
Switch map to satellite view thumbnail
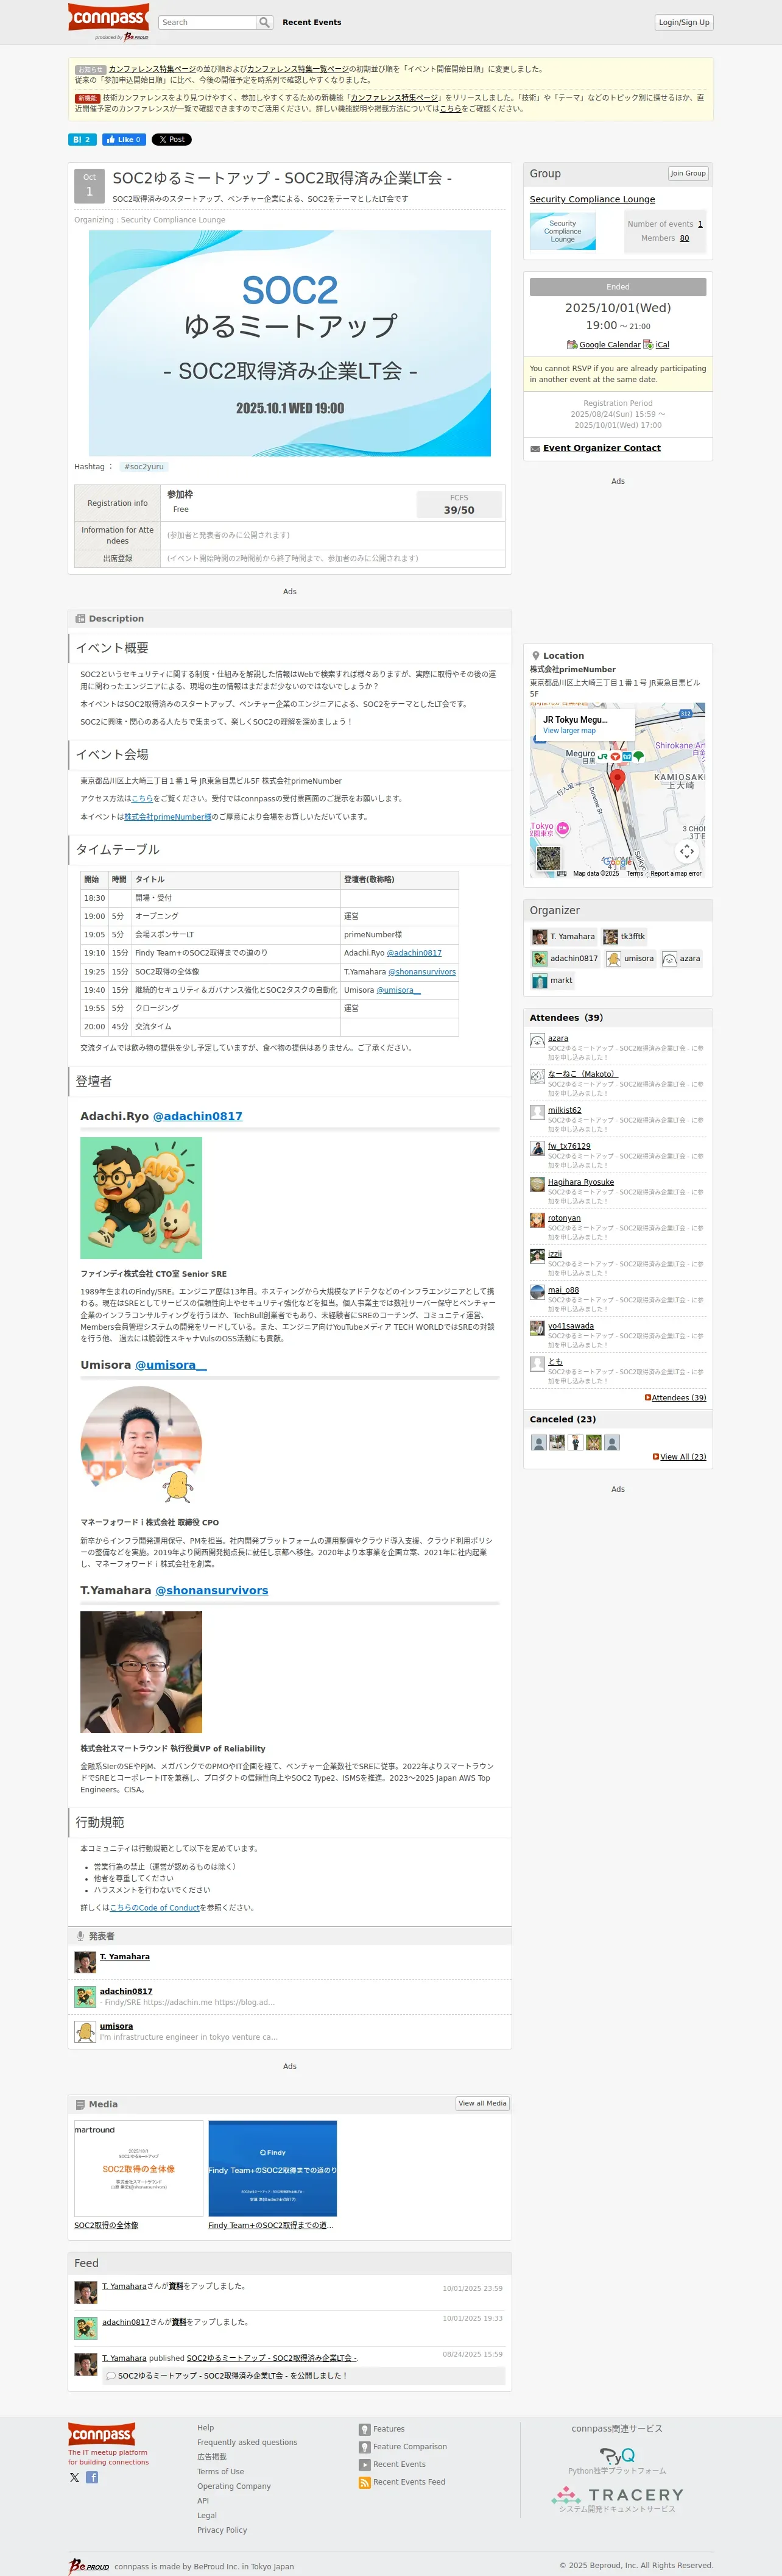pyautogui.click(x=549, y=858)
